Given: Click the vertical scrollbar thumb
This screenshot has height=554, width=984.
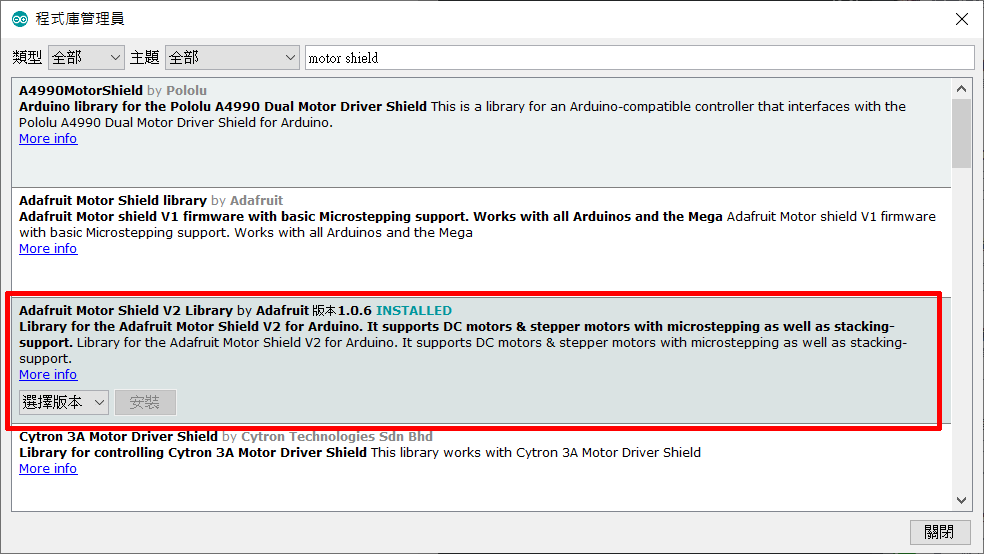Looking at the screenshot, I should pos(961,134).
